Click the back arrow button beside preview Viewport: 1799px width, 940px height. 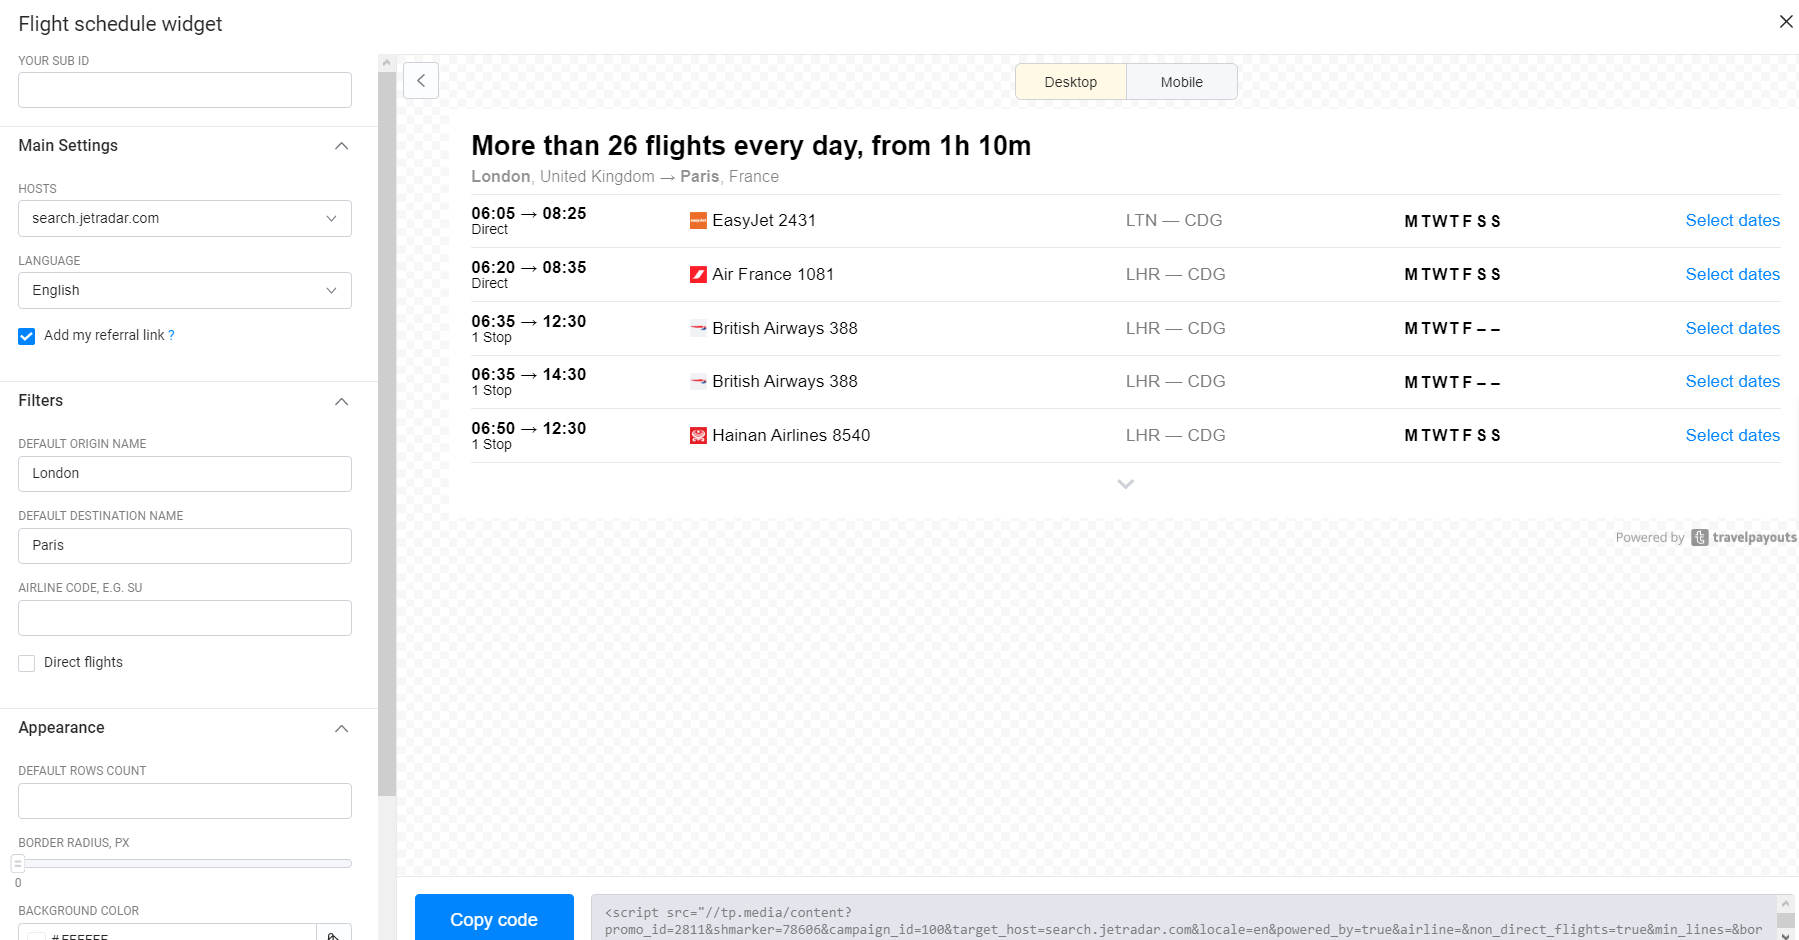pos(421,81)
